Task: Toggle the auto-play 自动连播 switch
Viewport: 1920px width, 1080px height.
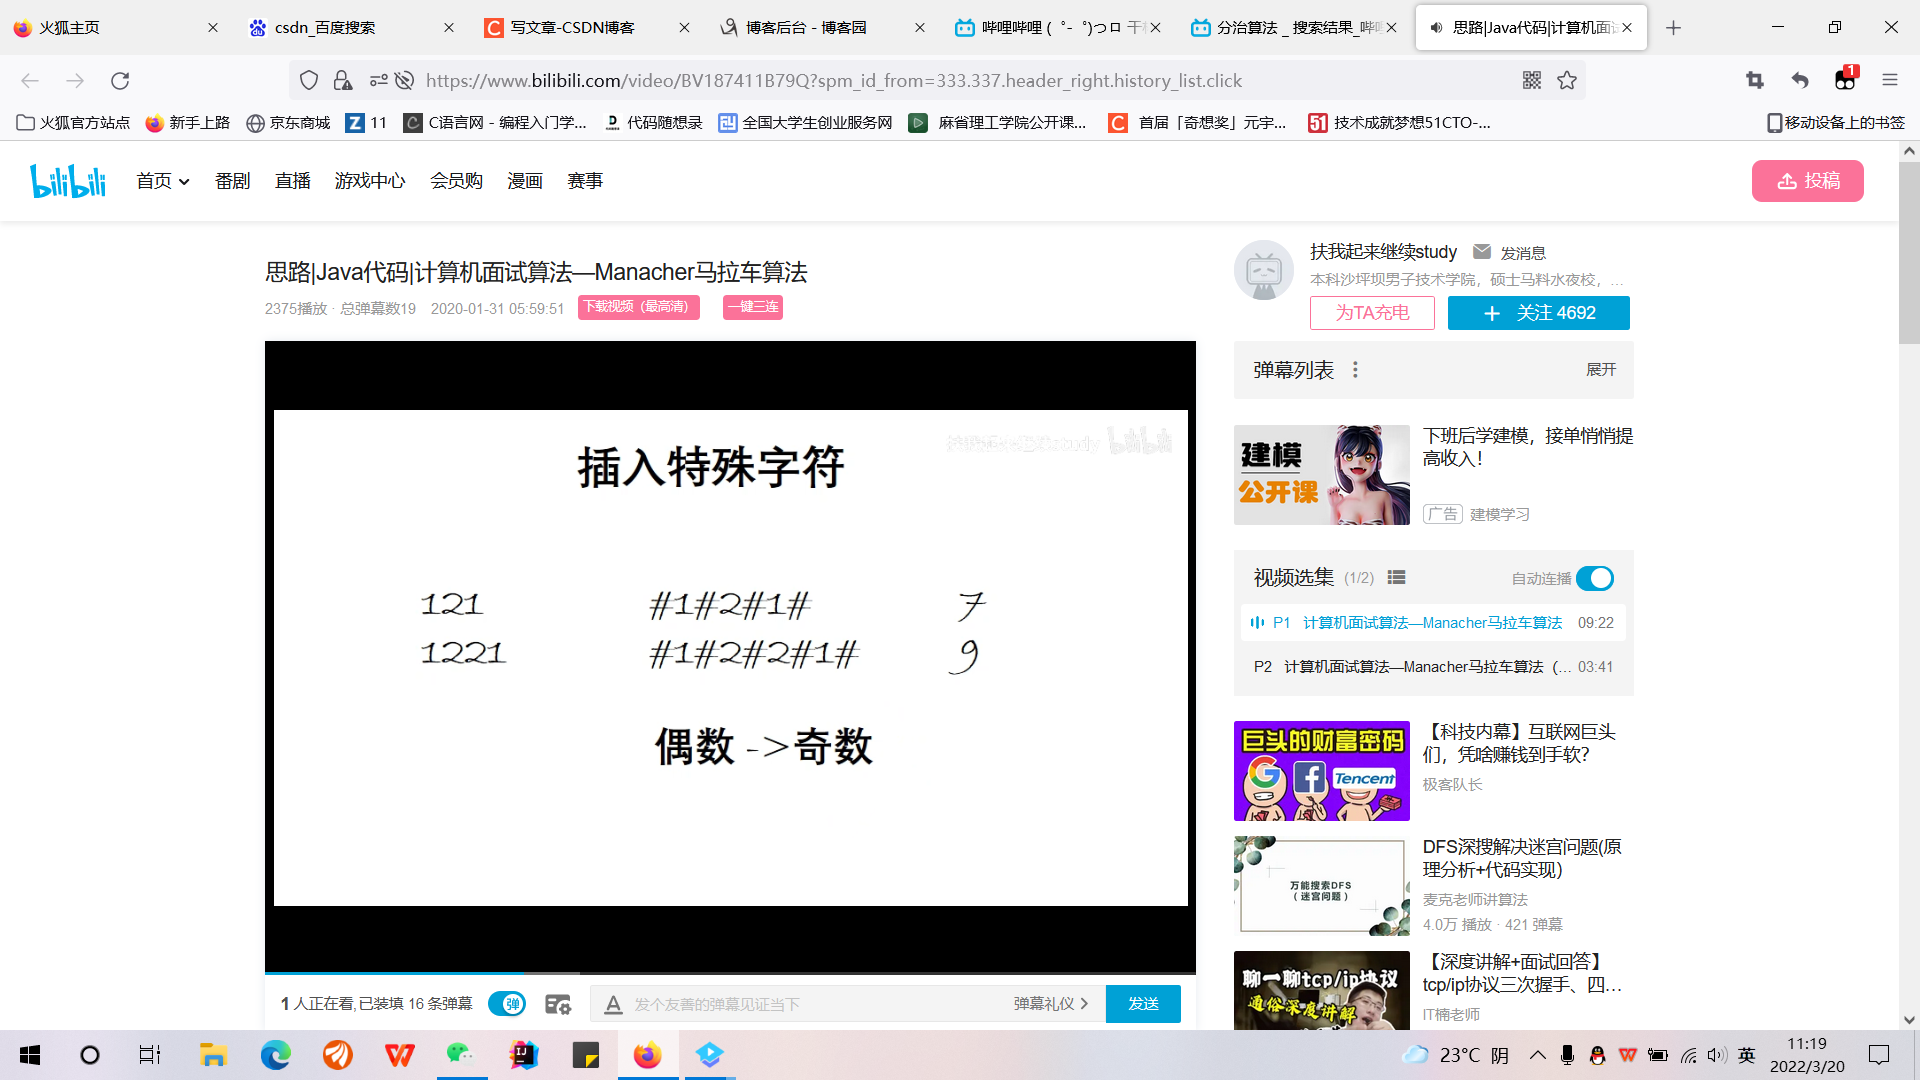Action: point(1594,578)
